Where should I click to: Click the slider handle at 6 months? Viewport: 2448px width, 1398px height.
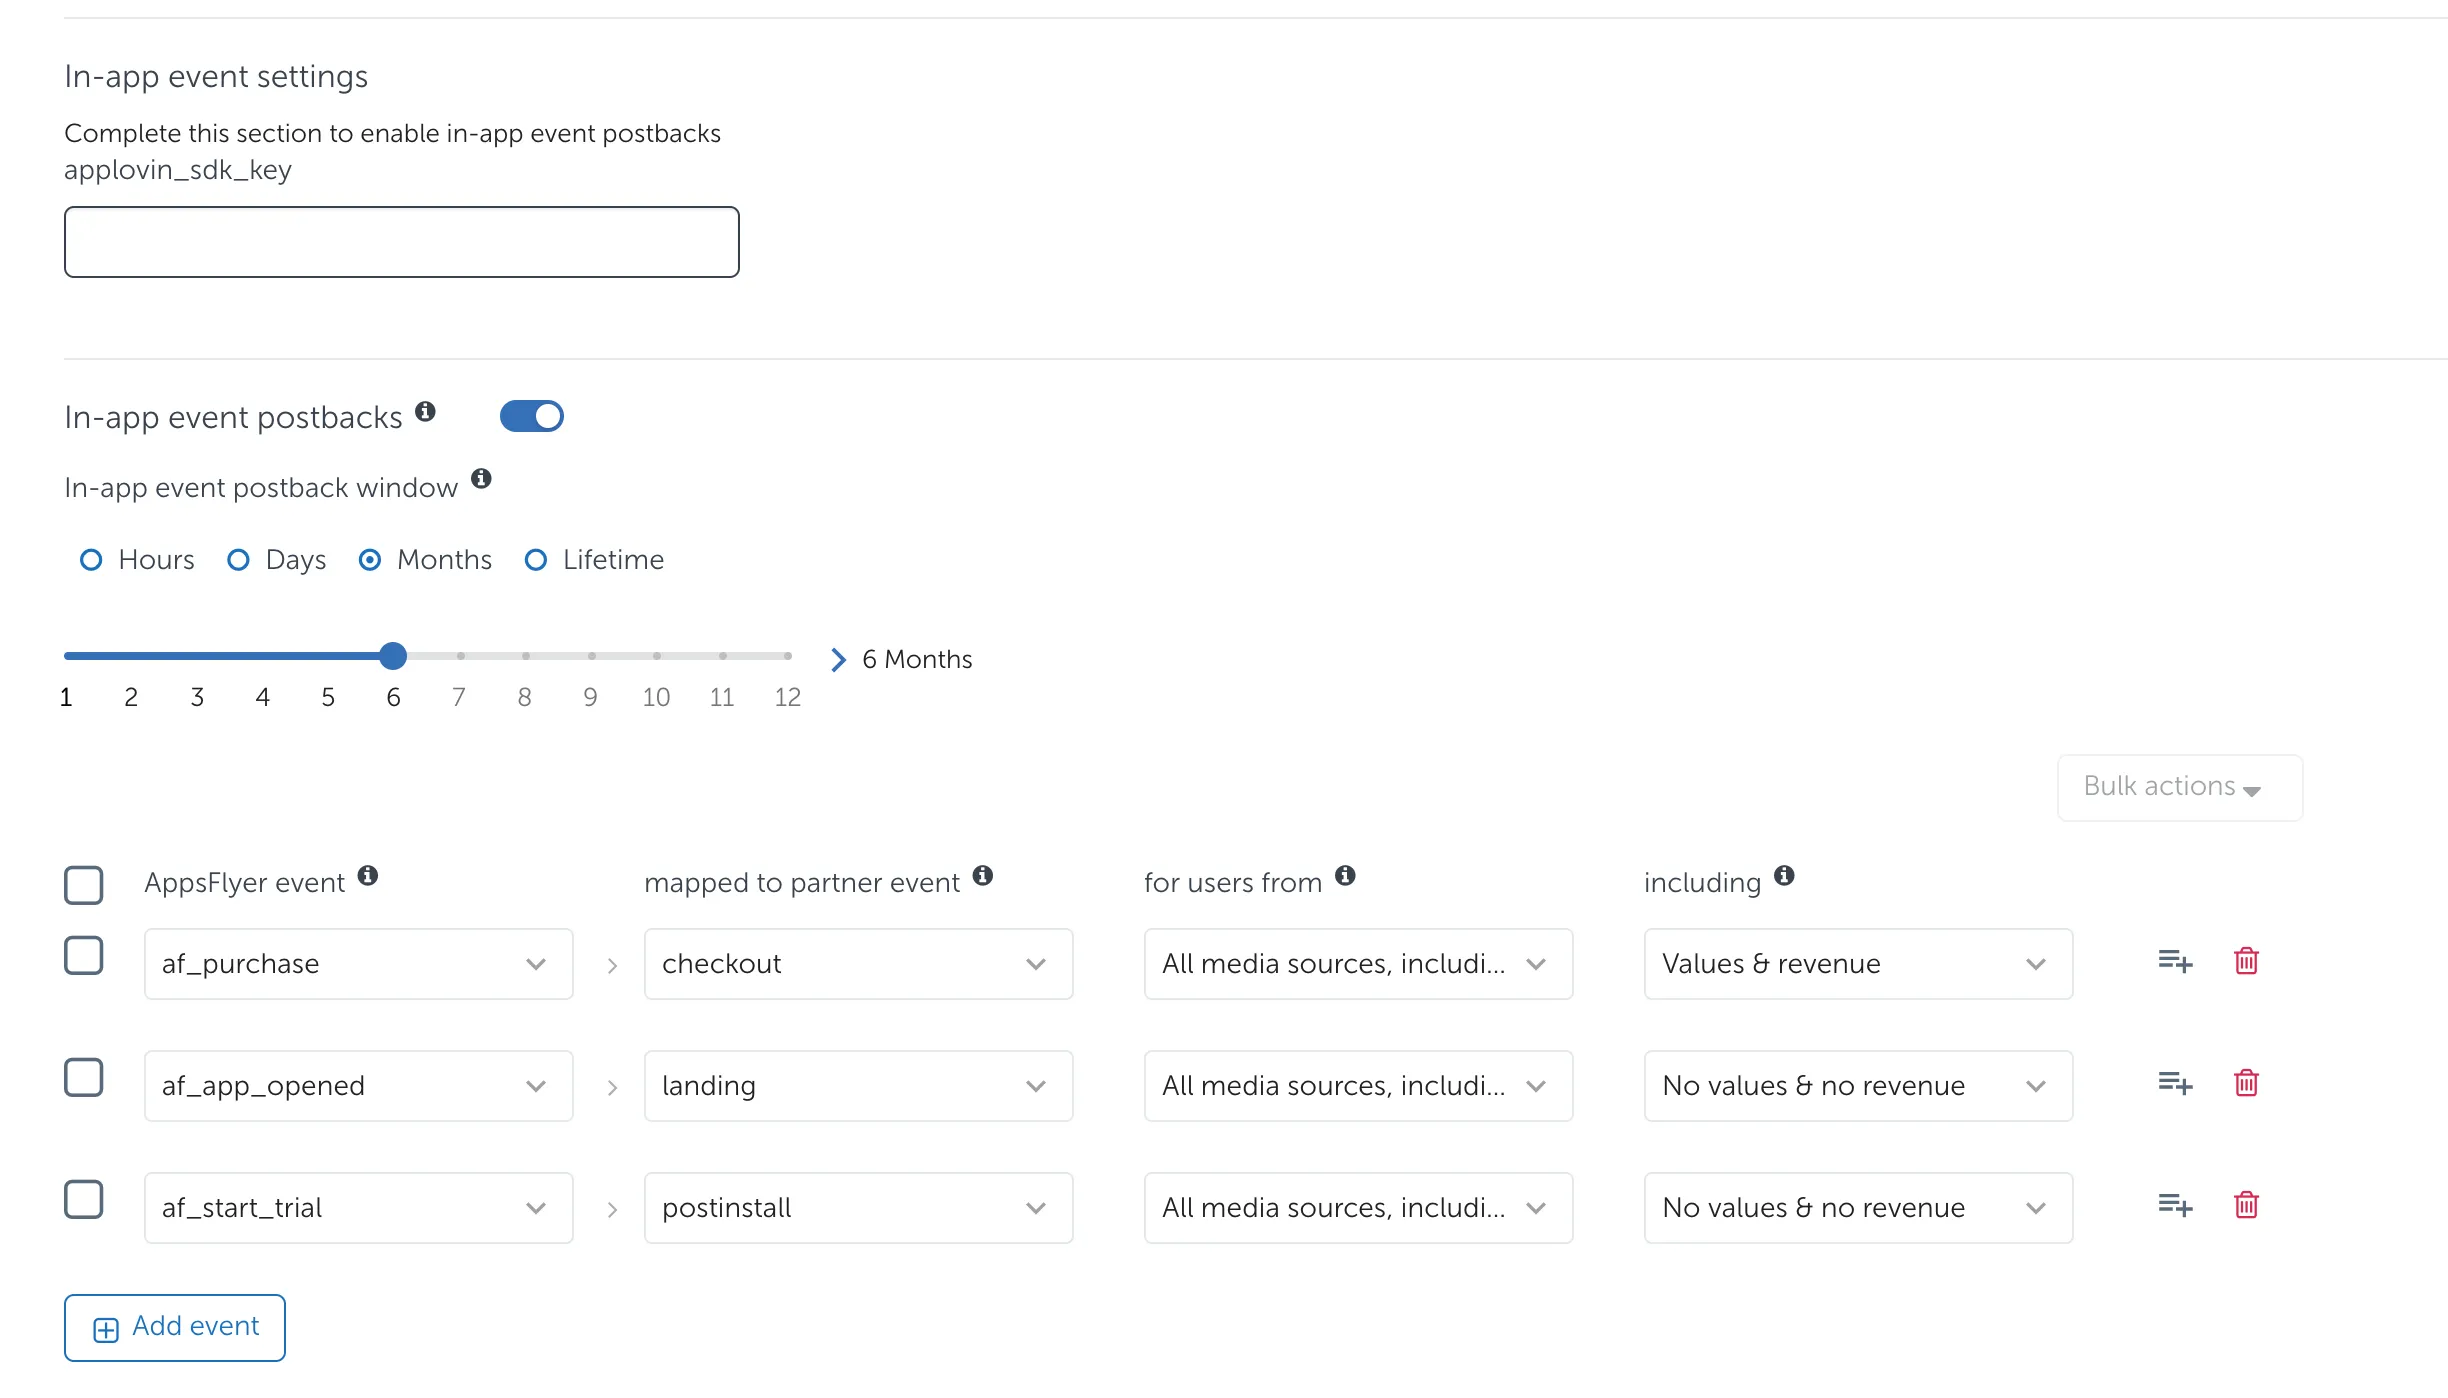pyautogui.click(x=393, y=656)
